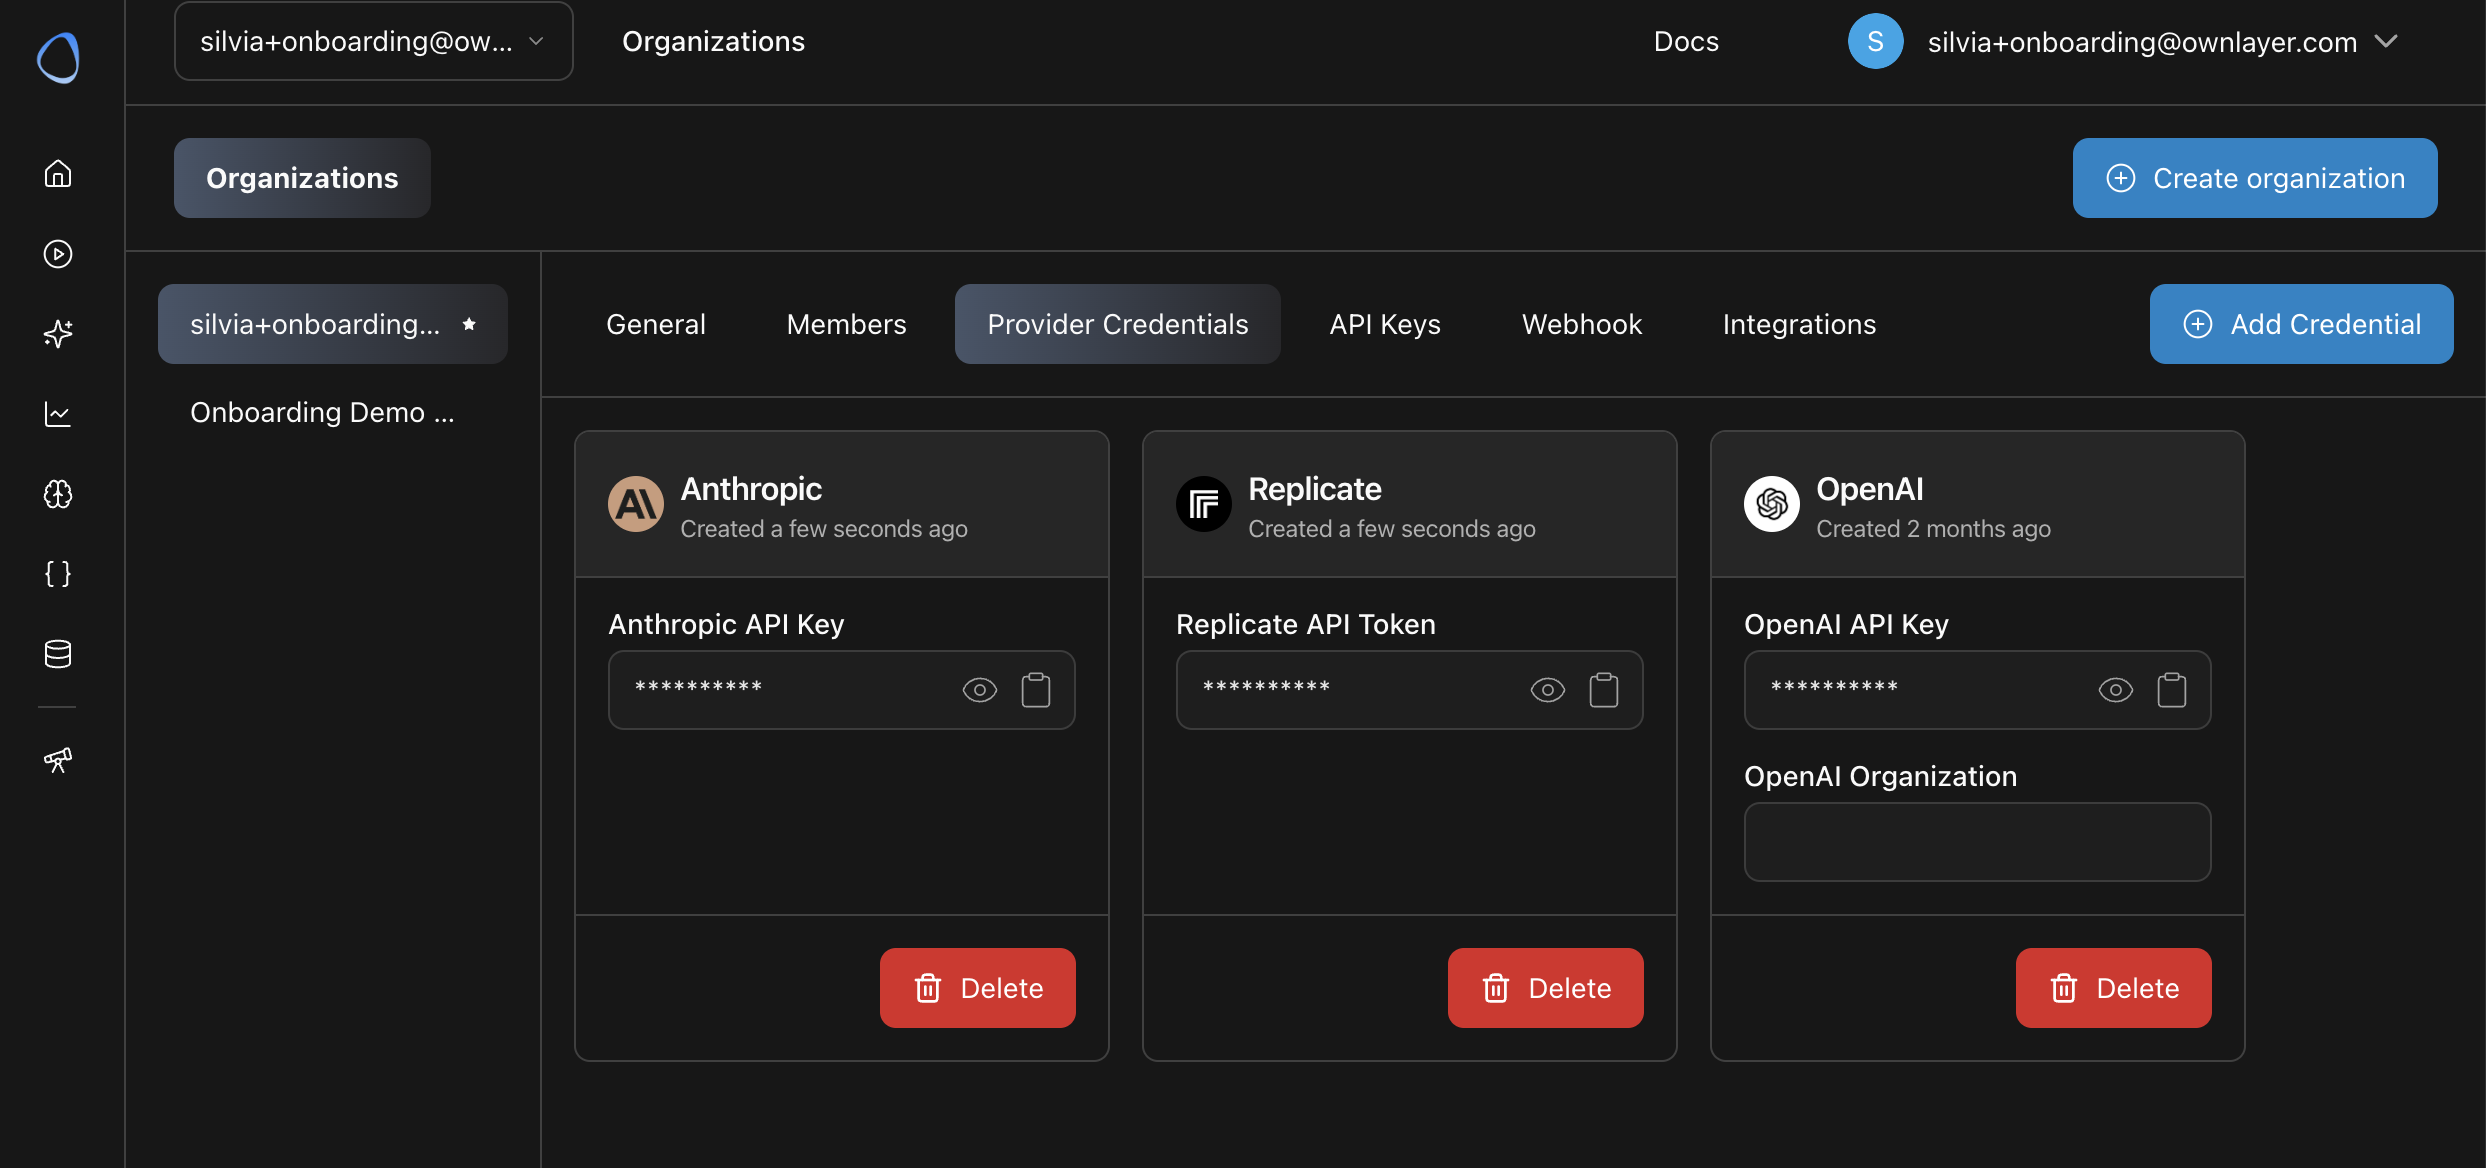Open the workspace selector dropdown
Viewport: 2486px width, 1168px height.
click(374, 41)
